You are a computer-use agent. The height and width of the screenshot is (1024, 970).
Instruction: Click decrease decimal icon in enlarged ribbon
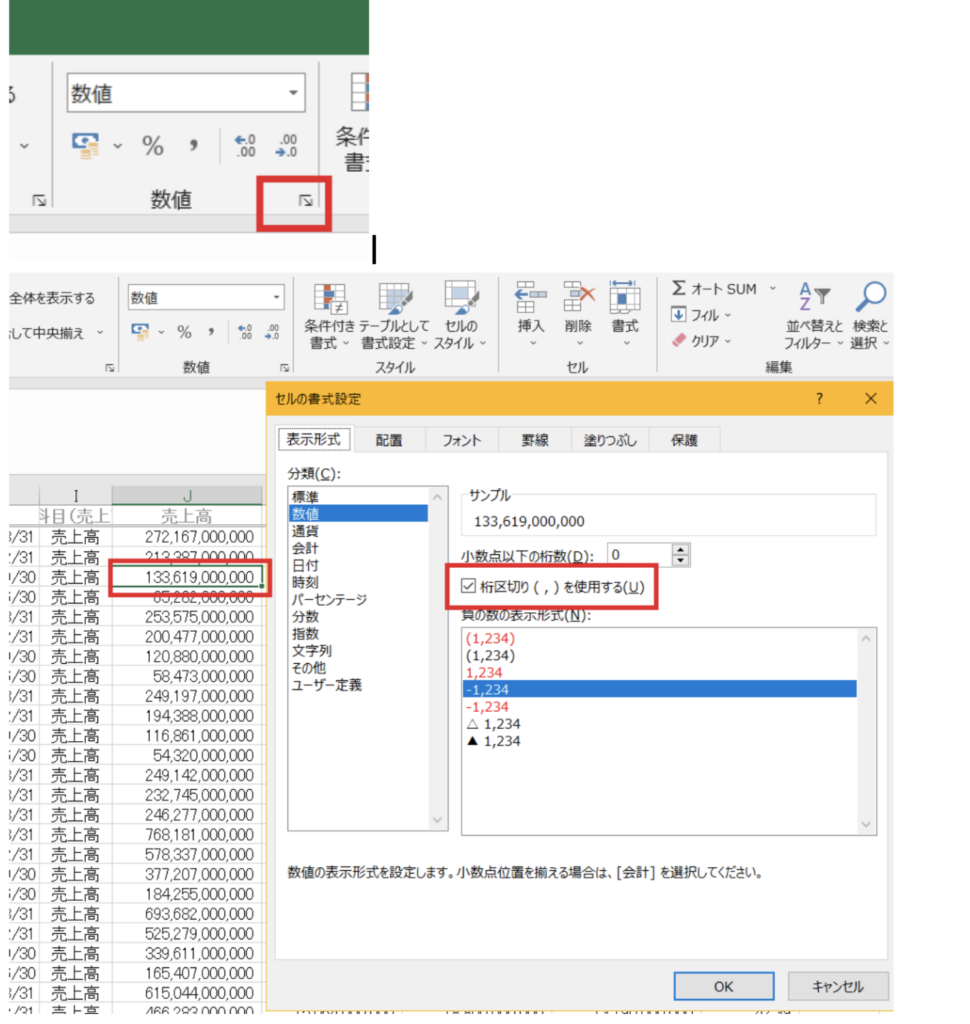click(x=287, y=145)
